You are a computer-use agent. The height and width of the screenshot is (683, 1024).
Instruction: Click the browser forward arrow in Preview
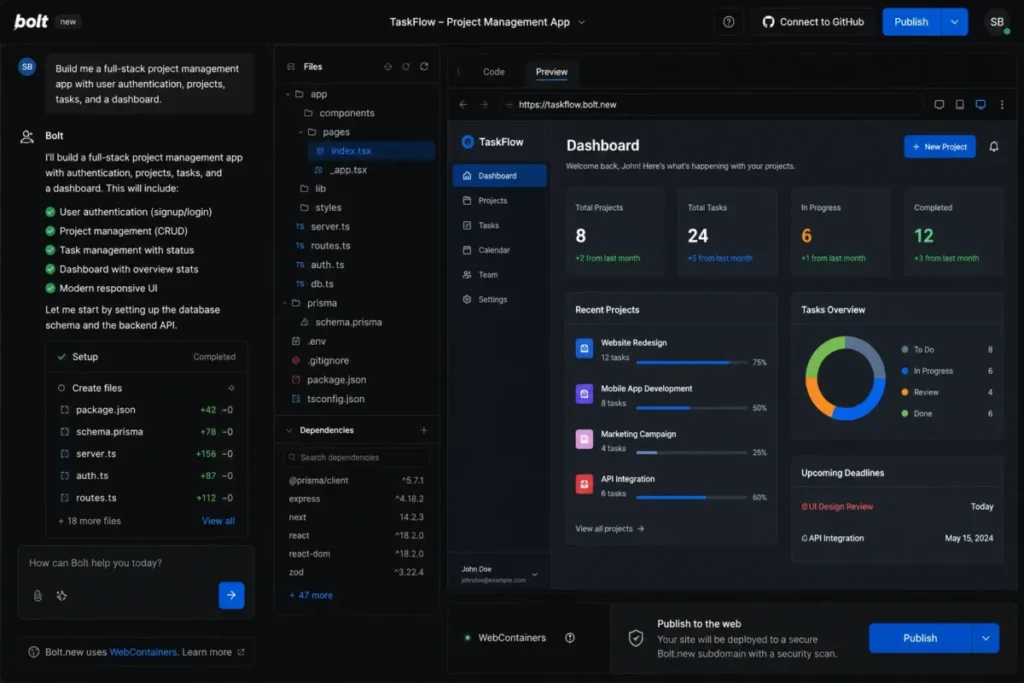click(484, 104)
